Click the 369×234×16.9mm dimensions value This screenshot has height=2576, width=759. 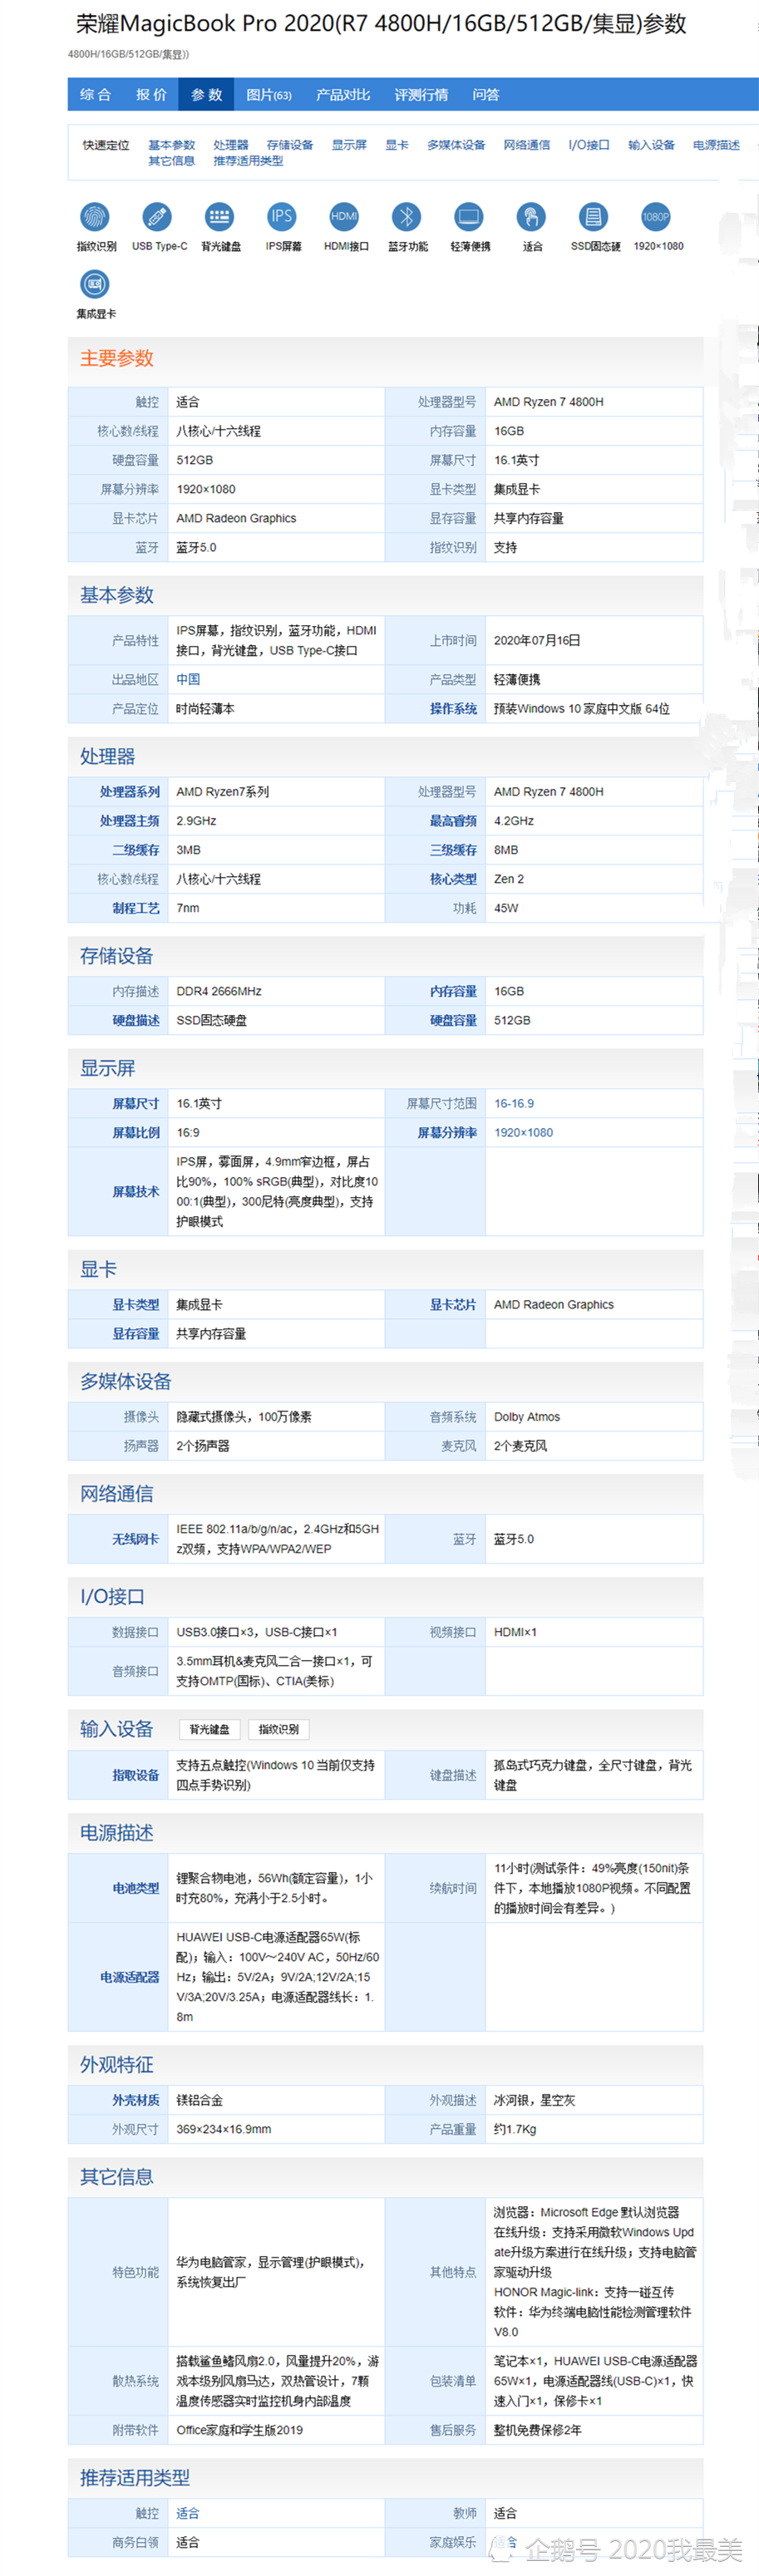(x=224, y=2129)
